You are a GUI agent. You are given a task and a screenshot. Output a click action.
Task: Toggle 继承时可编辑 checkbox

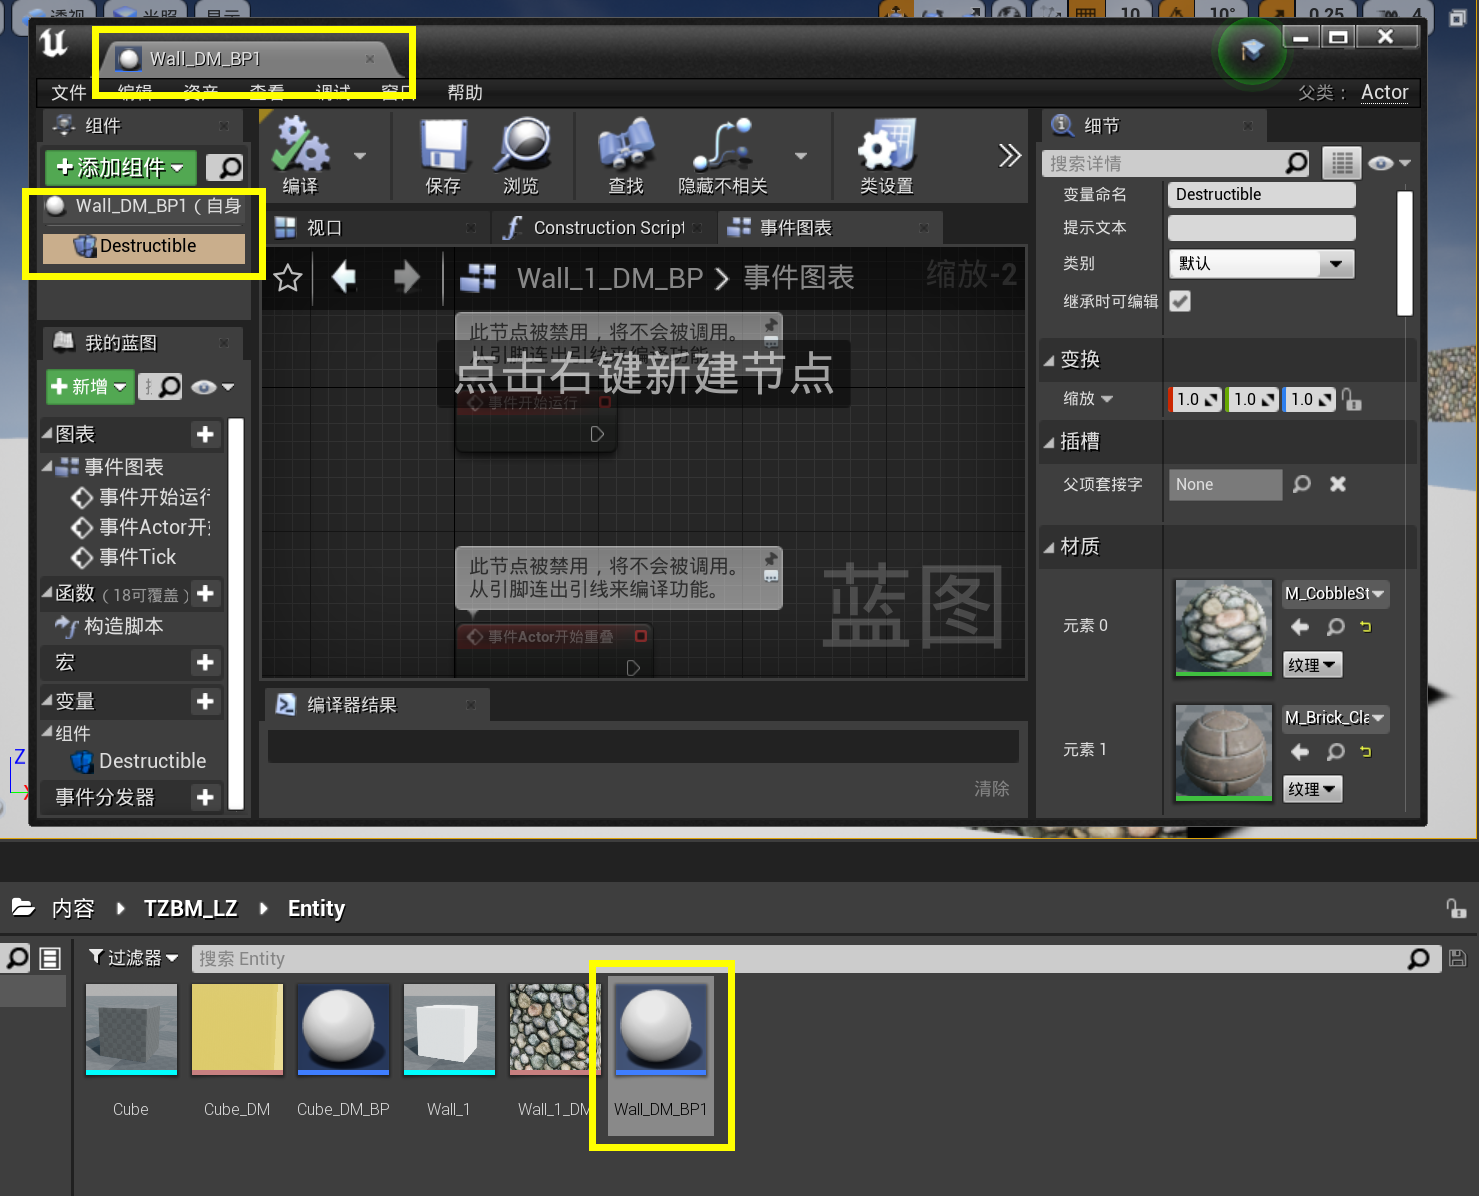[x=1180, y=301]
